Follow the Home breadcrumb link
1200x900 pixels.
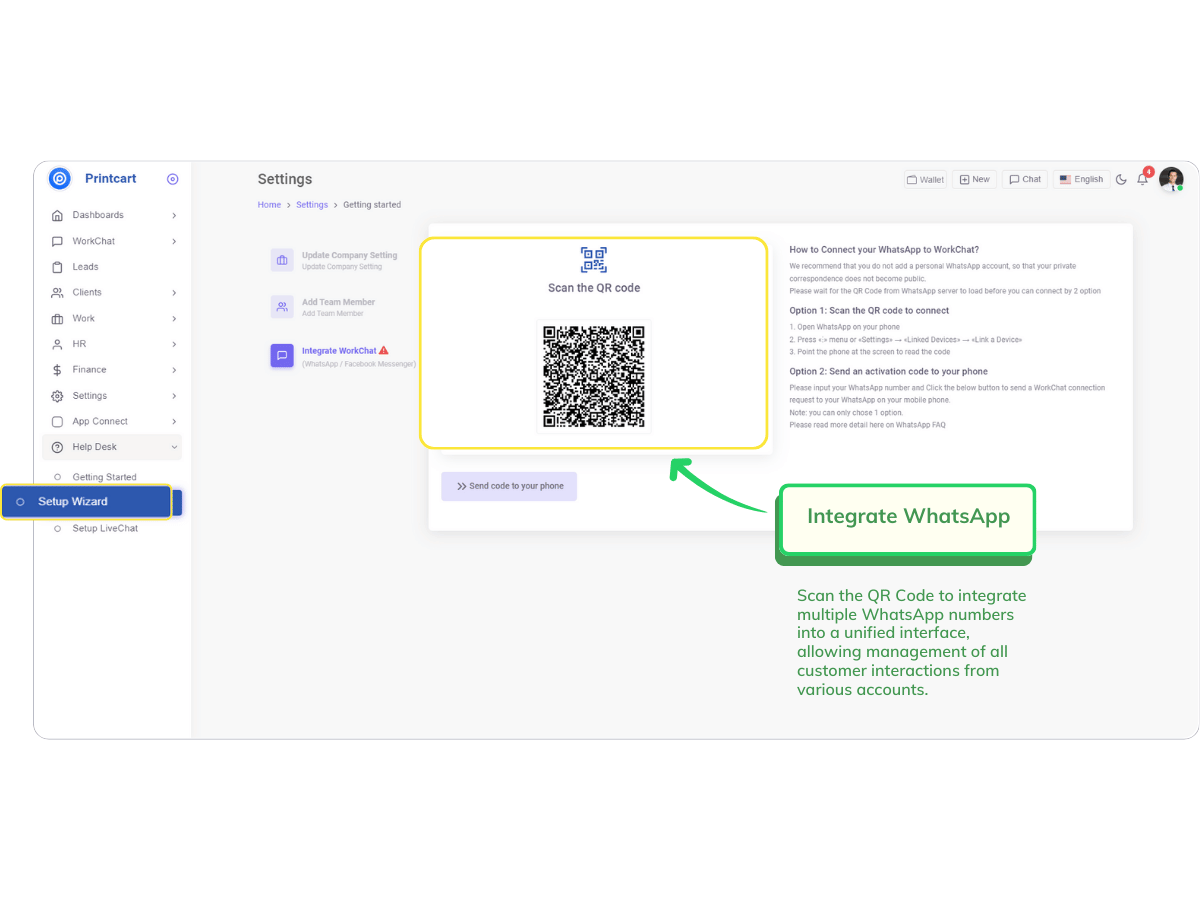(x=269, y=205)
